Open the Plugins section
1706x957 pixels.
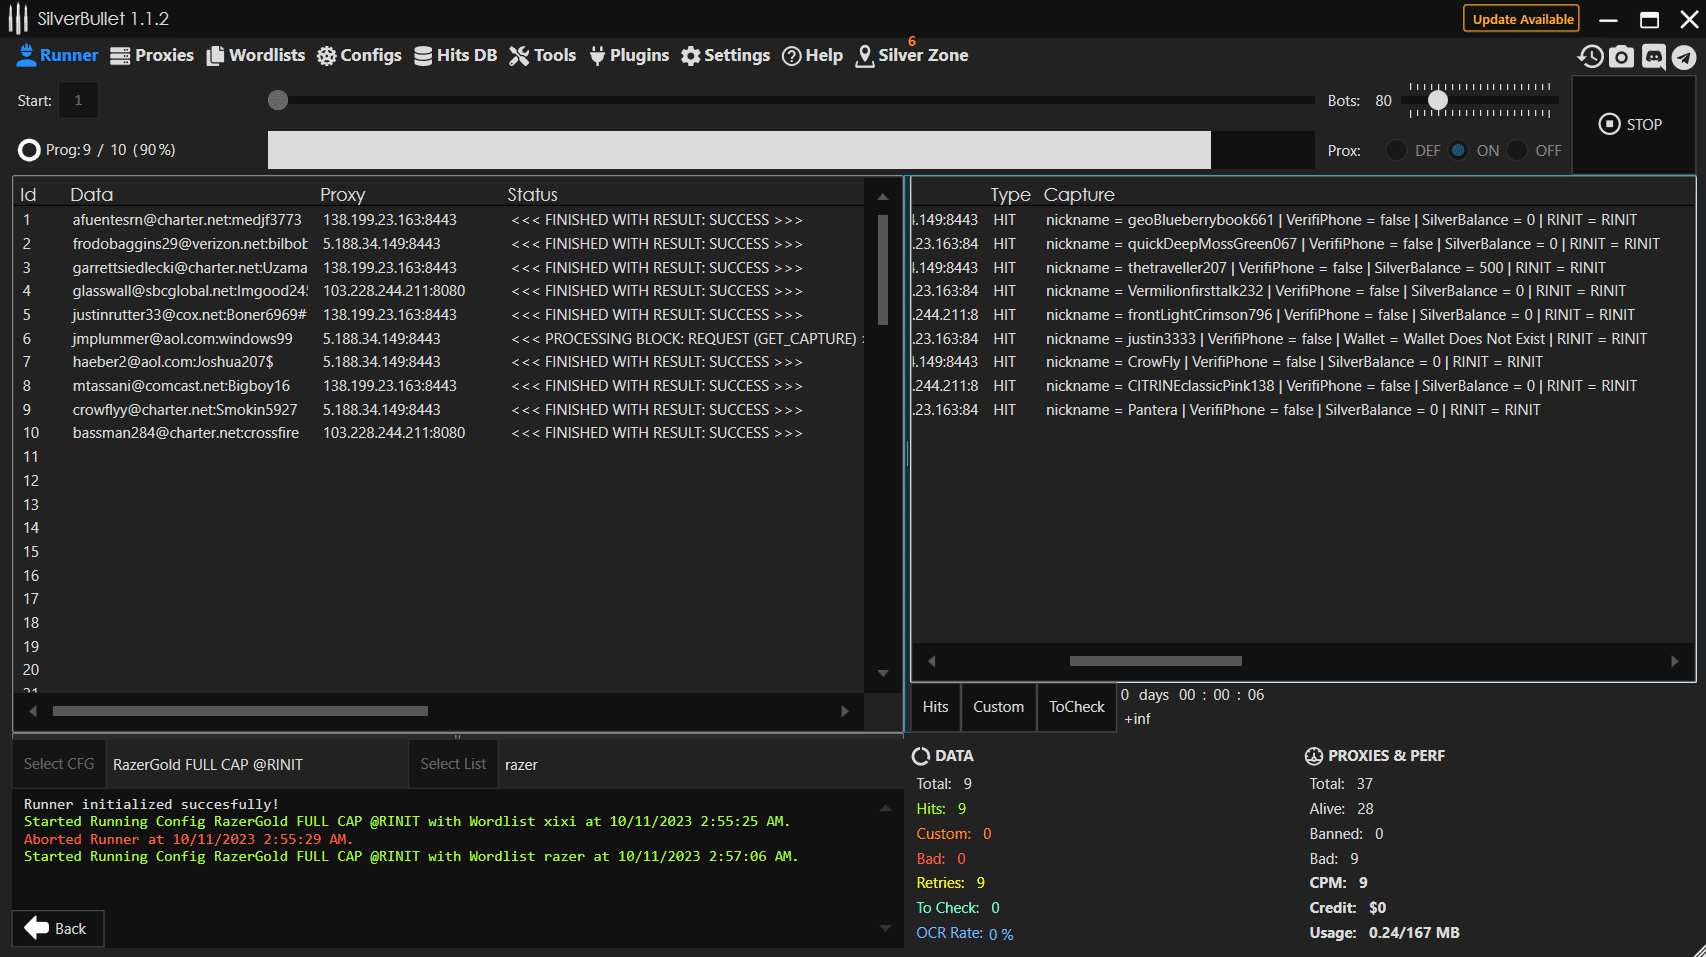coord(629,56)
